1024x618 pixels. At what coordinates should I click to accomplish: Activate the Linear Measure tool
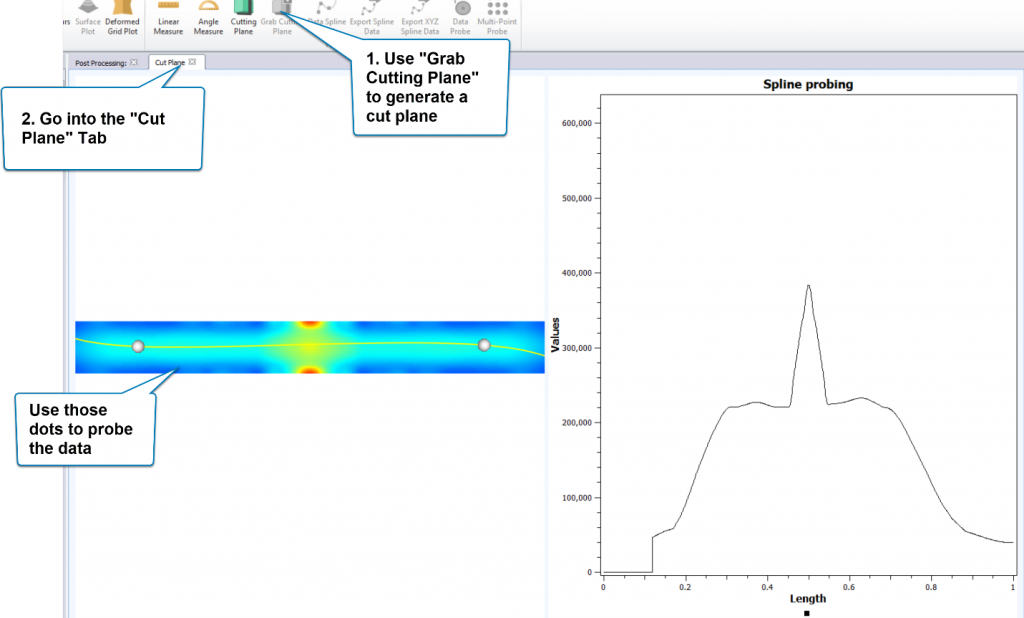click(x=170, y=18)
